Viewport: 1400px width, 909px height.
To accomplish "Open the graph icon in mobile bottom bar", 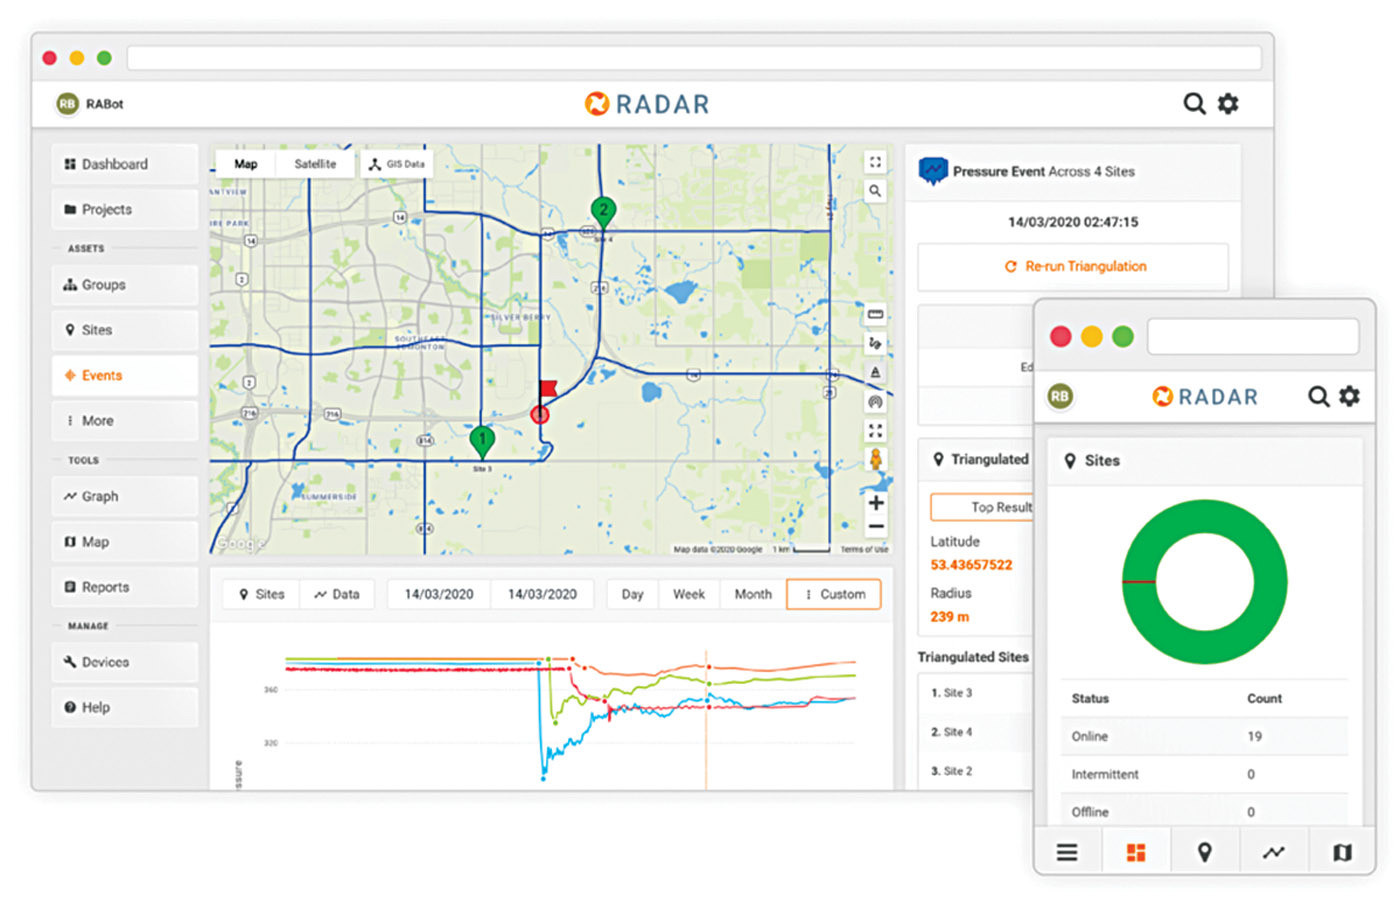I will [x=1273, y=852].
